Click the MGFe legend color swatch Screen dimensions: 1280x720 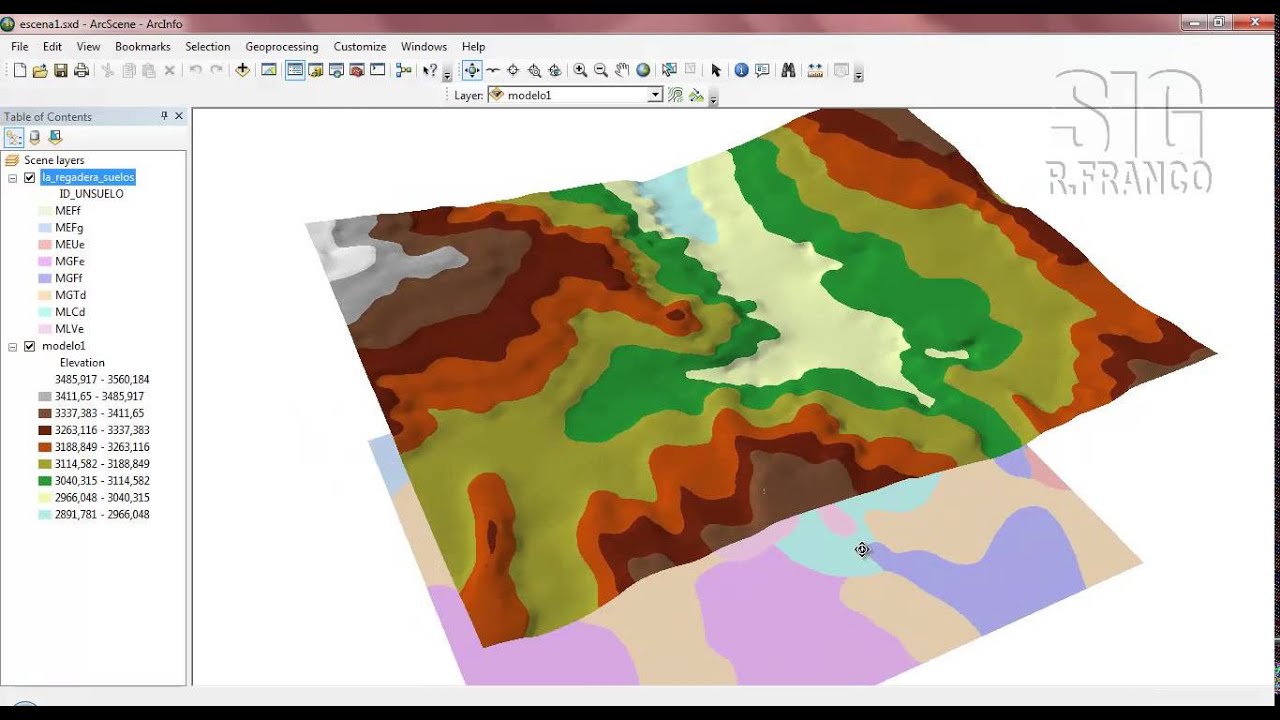coord(45,262)
